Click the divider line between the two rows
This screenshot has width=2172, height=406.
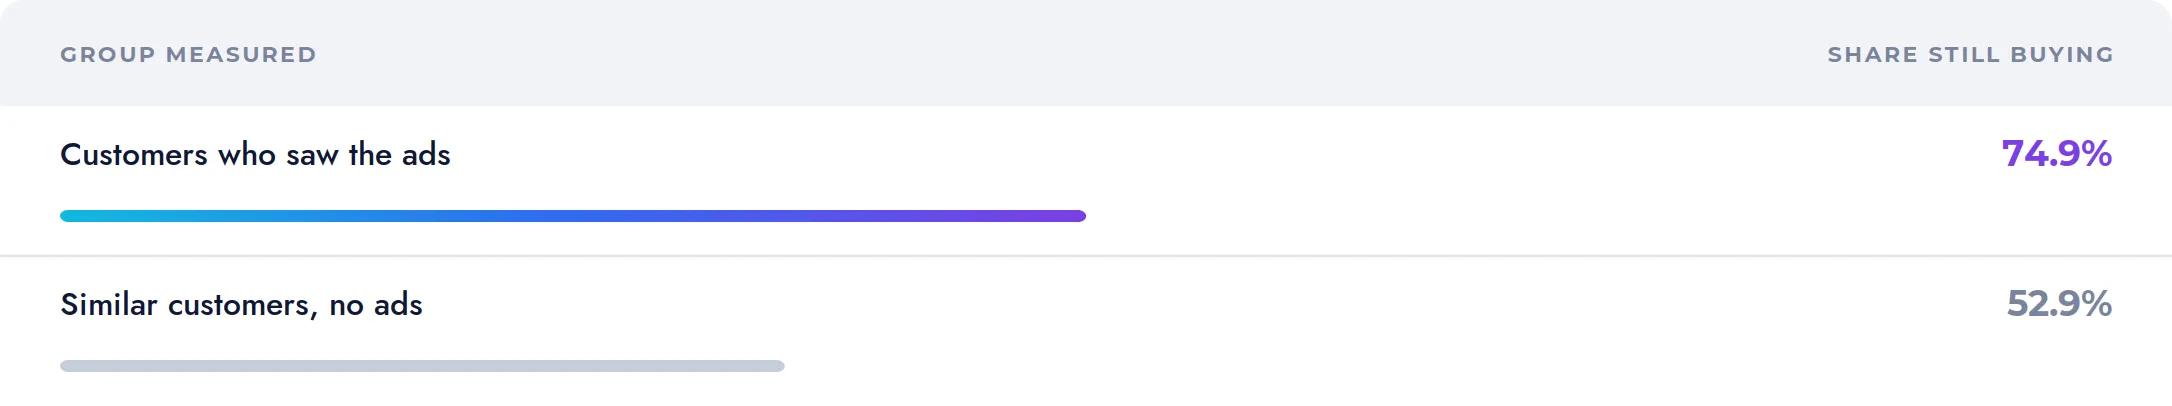click(1086, 256)
